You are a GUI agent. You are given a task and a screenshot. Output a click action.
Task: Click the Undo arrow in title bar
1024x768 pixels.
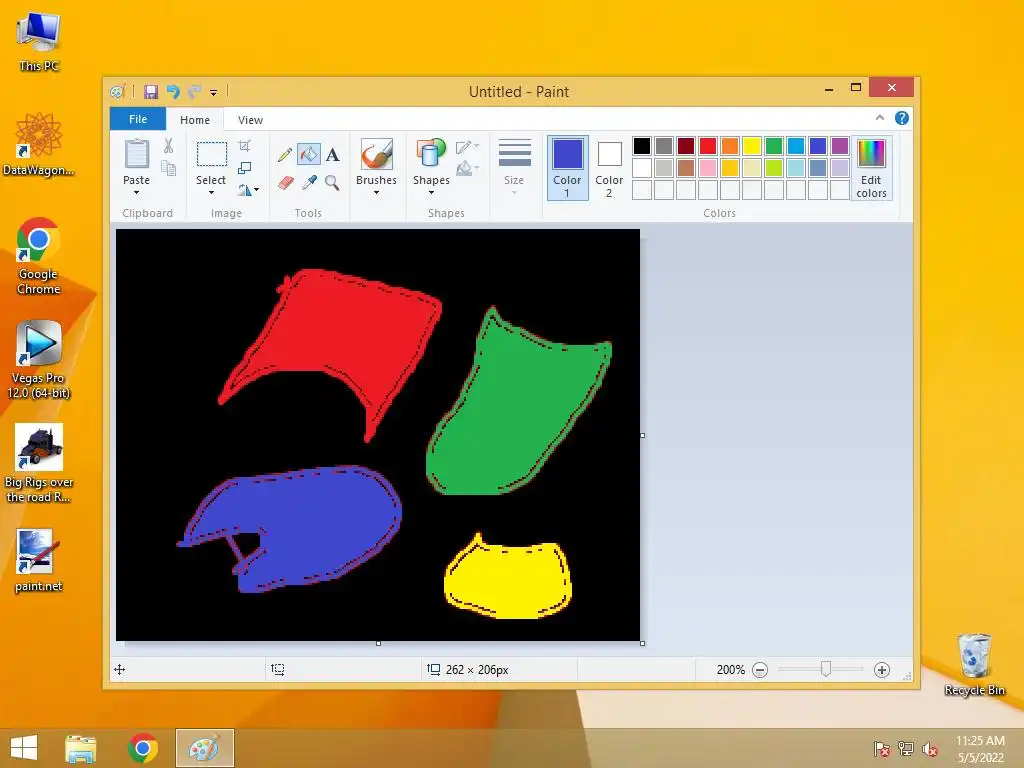(x=173, y=91)
